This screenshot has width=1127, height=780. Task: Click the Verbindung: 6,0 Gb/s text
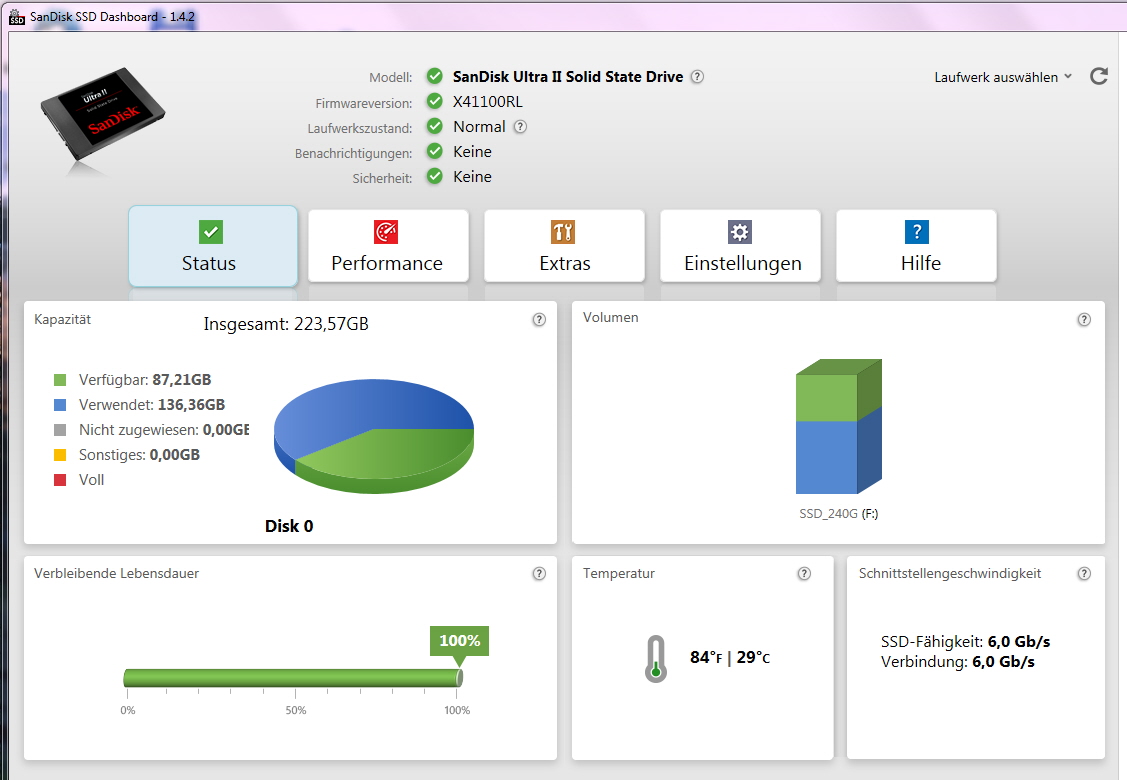pyautogui.click(x=957, y=662)
